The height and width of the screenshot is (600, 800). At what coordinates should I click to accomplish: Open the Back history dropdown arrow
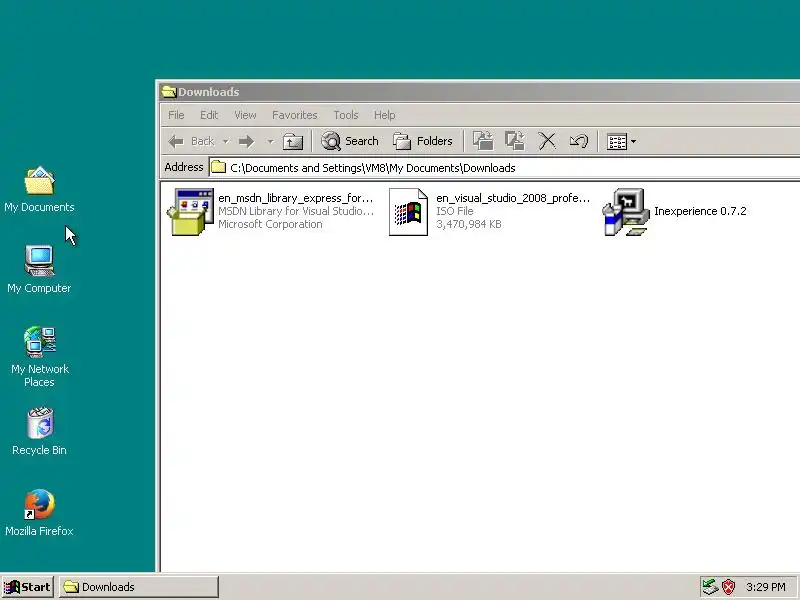226,141
